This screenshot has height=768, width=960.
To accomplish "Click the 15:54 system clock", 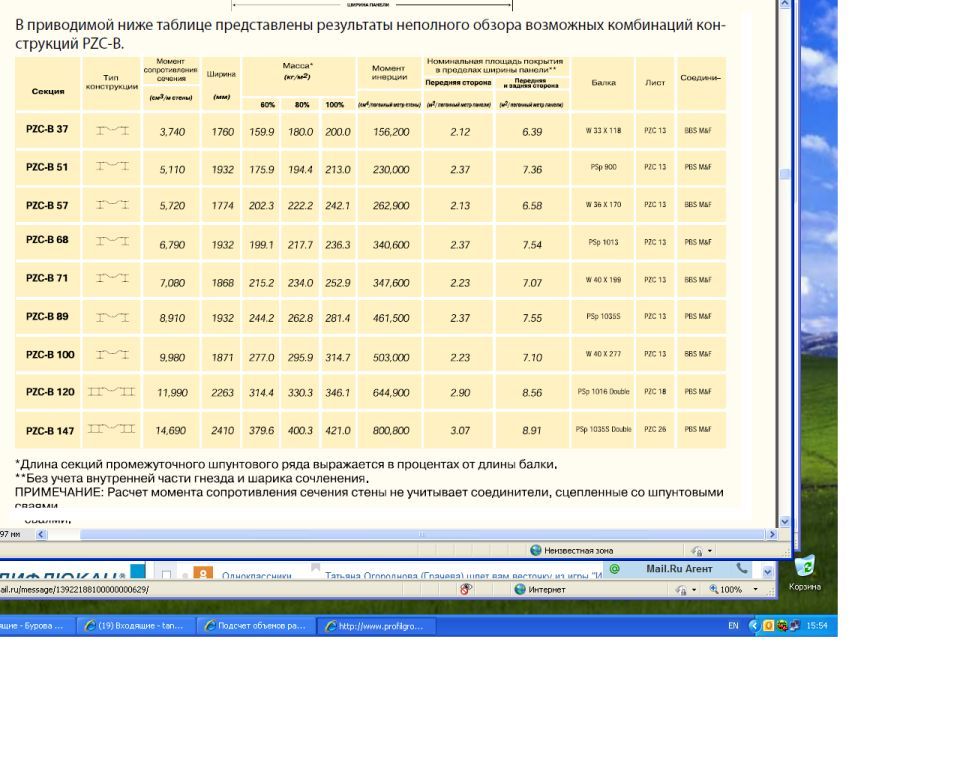I will [x=817, y=626].
